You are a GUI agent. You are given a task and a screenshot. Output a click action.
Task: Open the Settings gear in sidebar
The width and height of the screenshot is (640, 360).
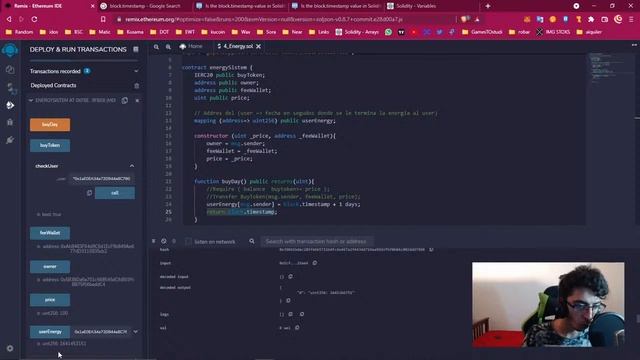[10, 348]
